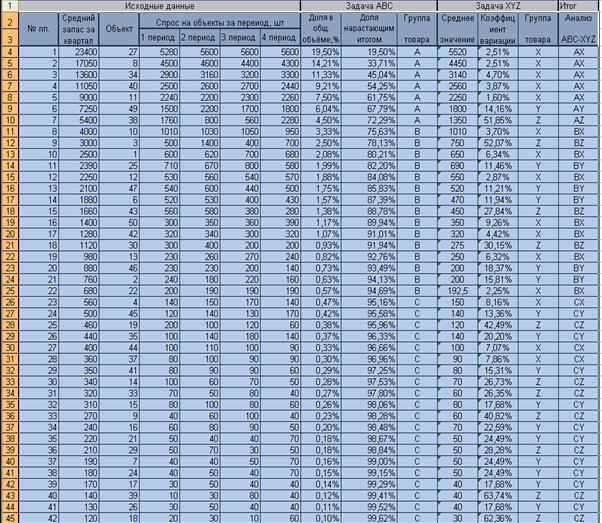
Task: Select the 63,74% variation cell
Action: (x=498, y=495)
